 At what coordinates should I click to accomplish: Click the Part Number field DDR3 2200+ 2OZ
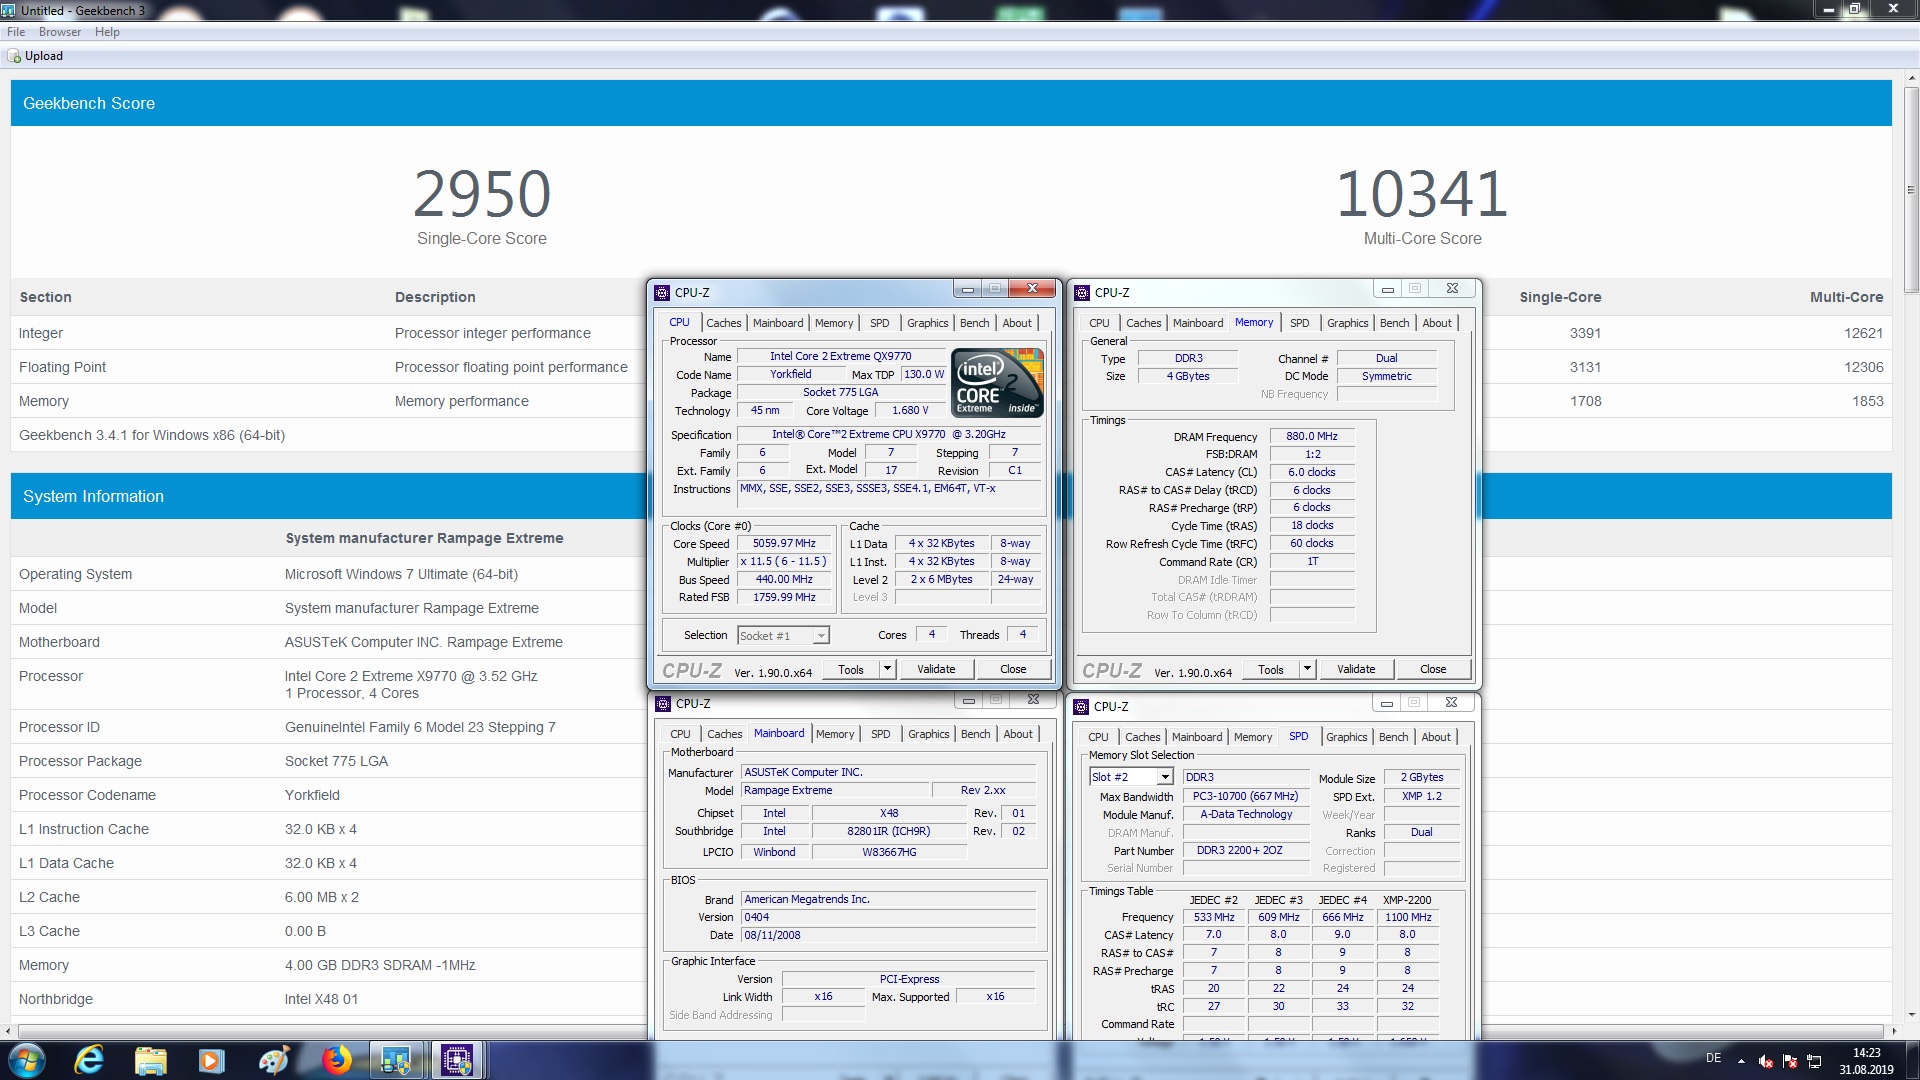(x=1246, y=851)
